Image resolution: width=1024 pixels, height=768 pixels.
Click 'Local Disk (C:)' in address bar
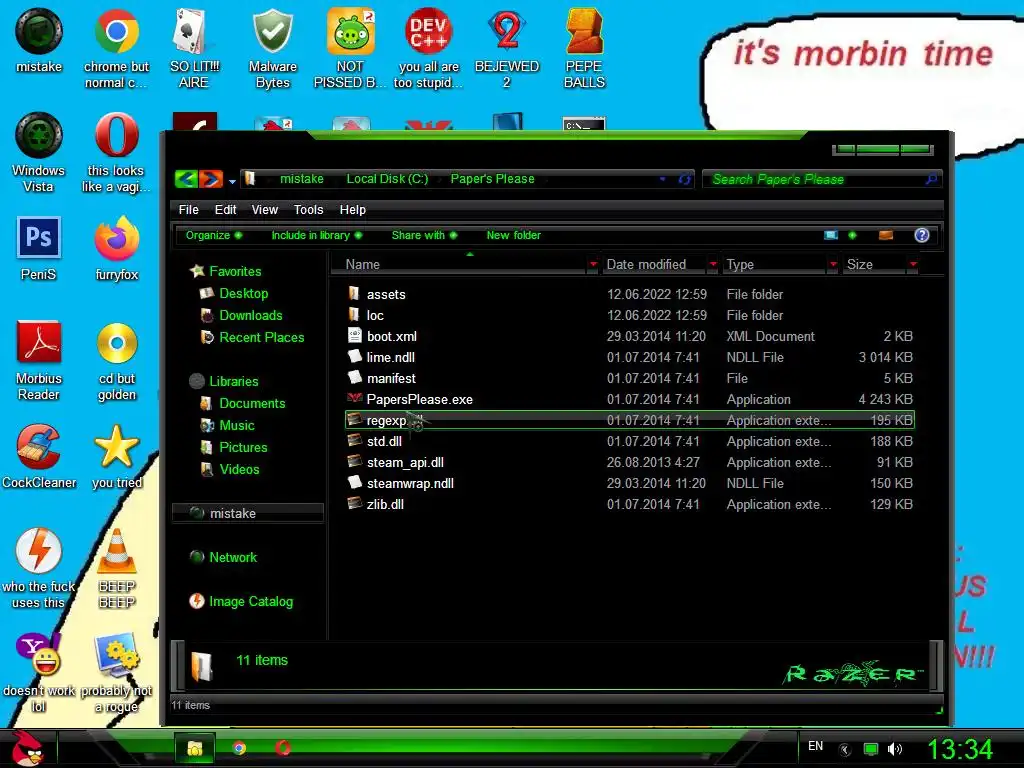coord(387,179)
